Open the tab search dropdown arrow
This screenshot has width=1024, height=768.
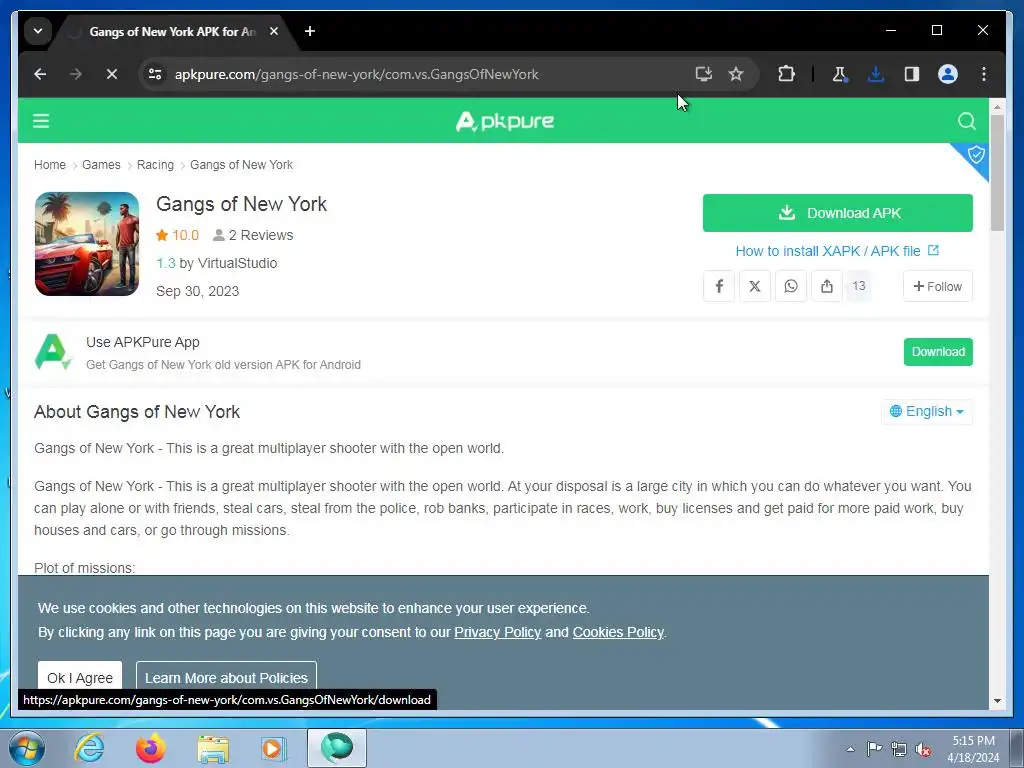[38, 31]
